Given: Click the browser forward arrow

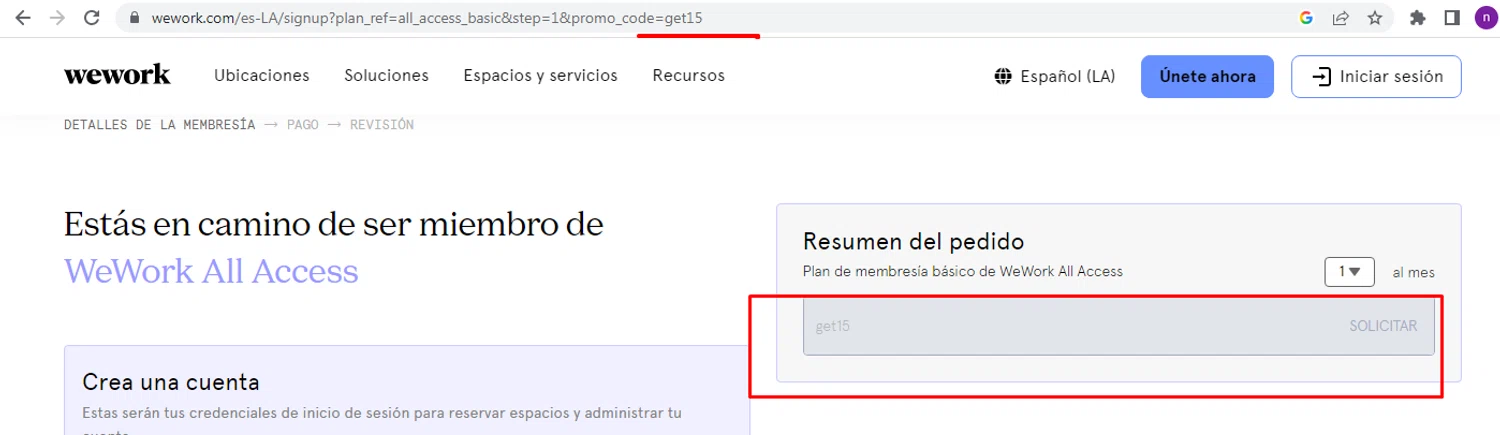Looking at the screenshot, I should 57,18.
